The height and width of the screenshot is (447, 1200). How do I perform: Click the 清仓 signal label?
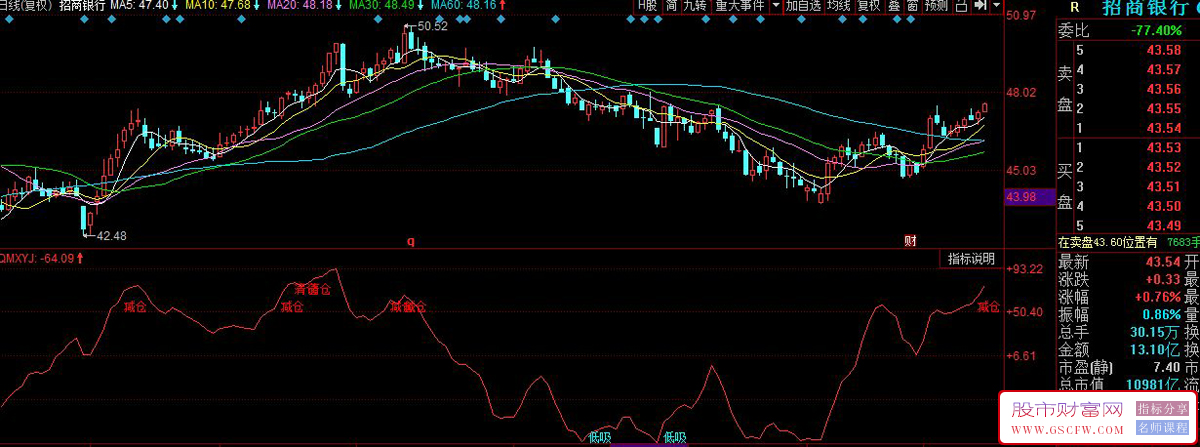tap(311, 289)
